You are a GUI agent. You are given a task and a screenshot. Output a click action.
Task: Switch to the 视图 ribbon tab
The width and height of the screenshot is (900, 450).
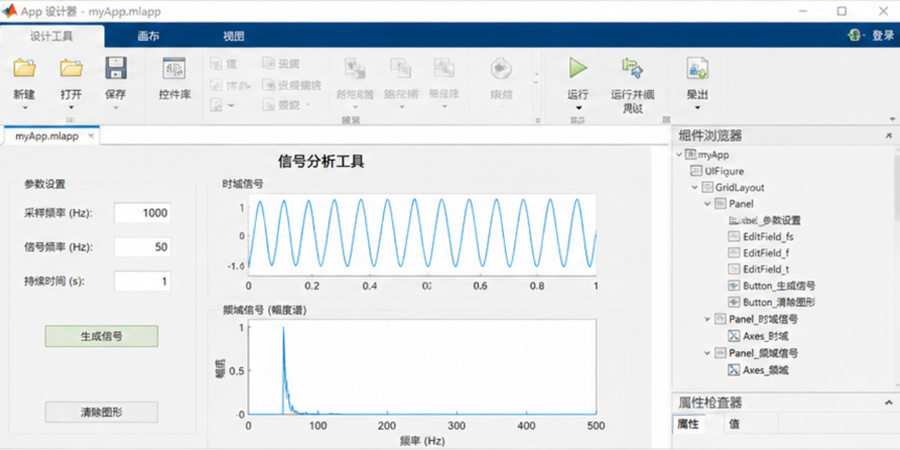click(234, 36)
